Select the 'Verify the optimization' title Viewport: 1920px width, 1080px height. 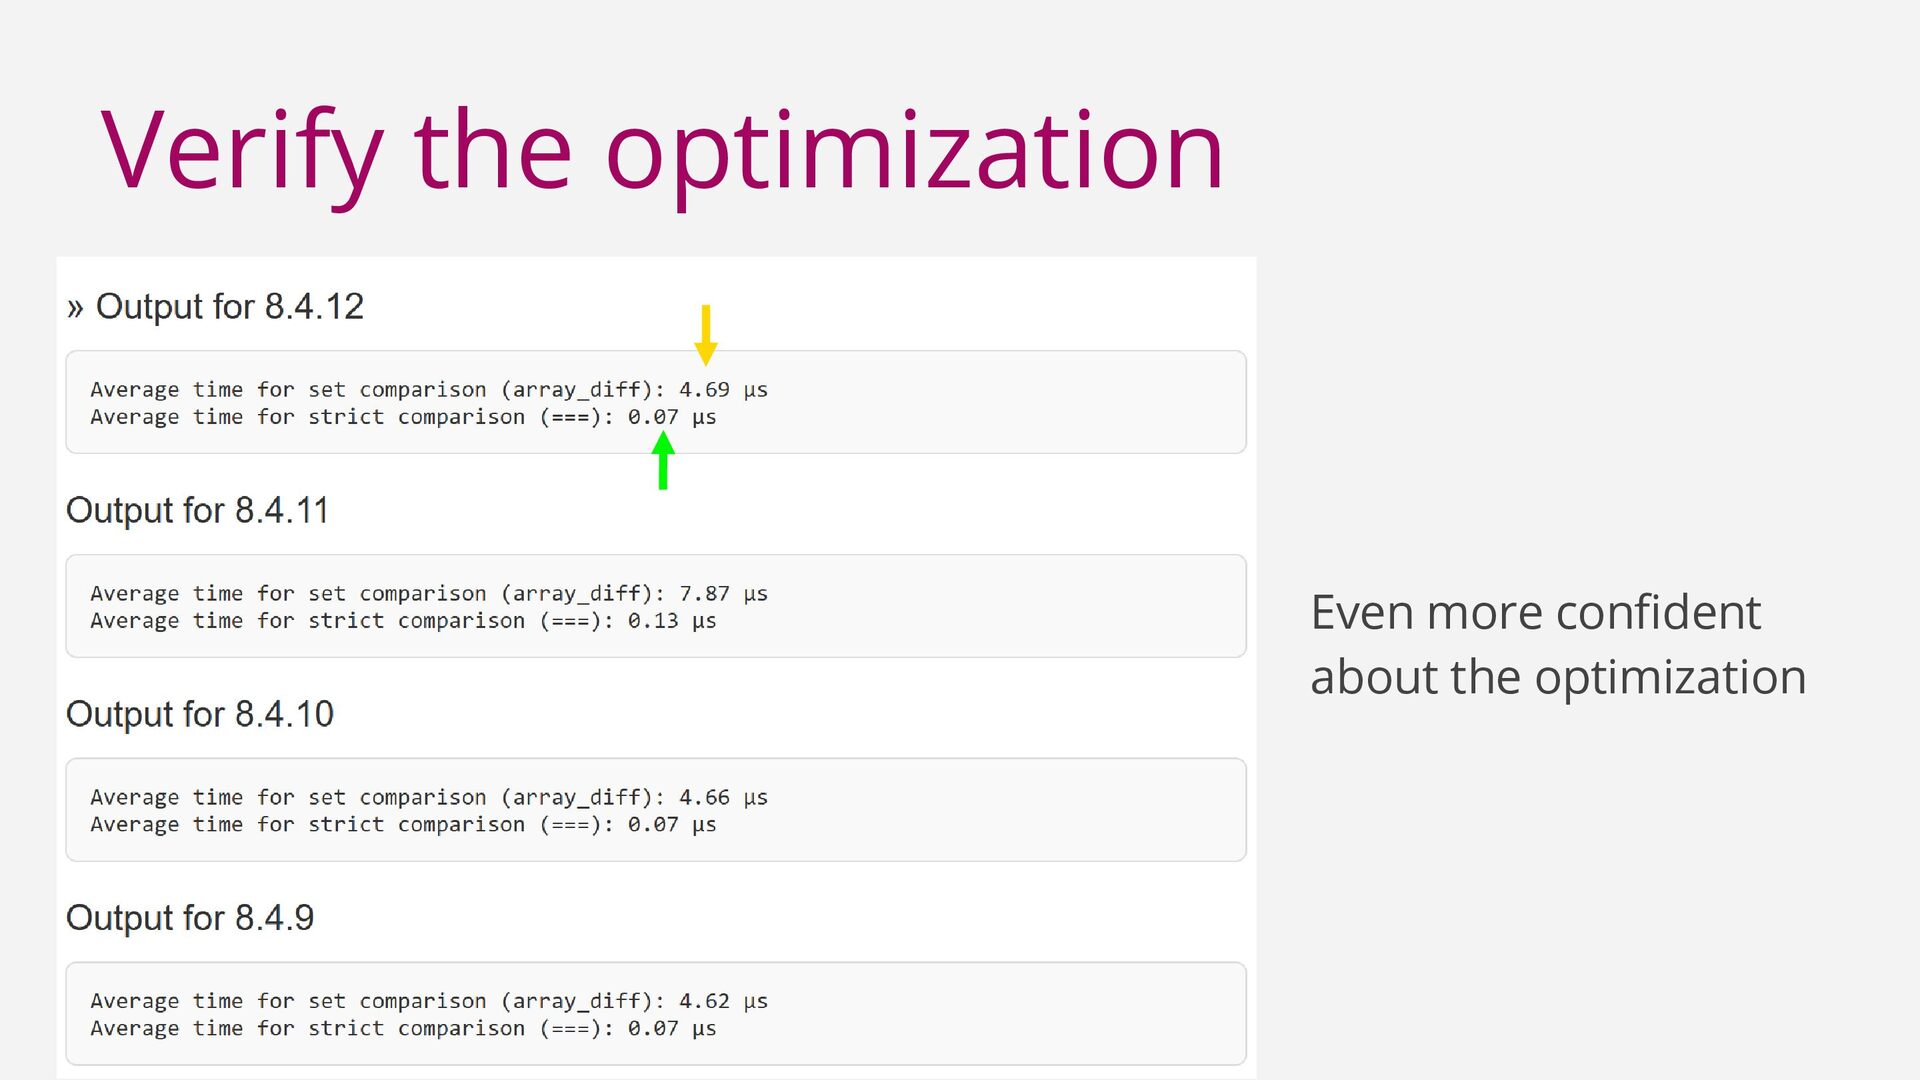pos(662,150)
